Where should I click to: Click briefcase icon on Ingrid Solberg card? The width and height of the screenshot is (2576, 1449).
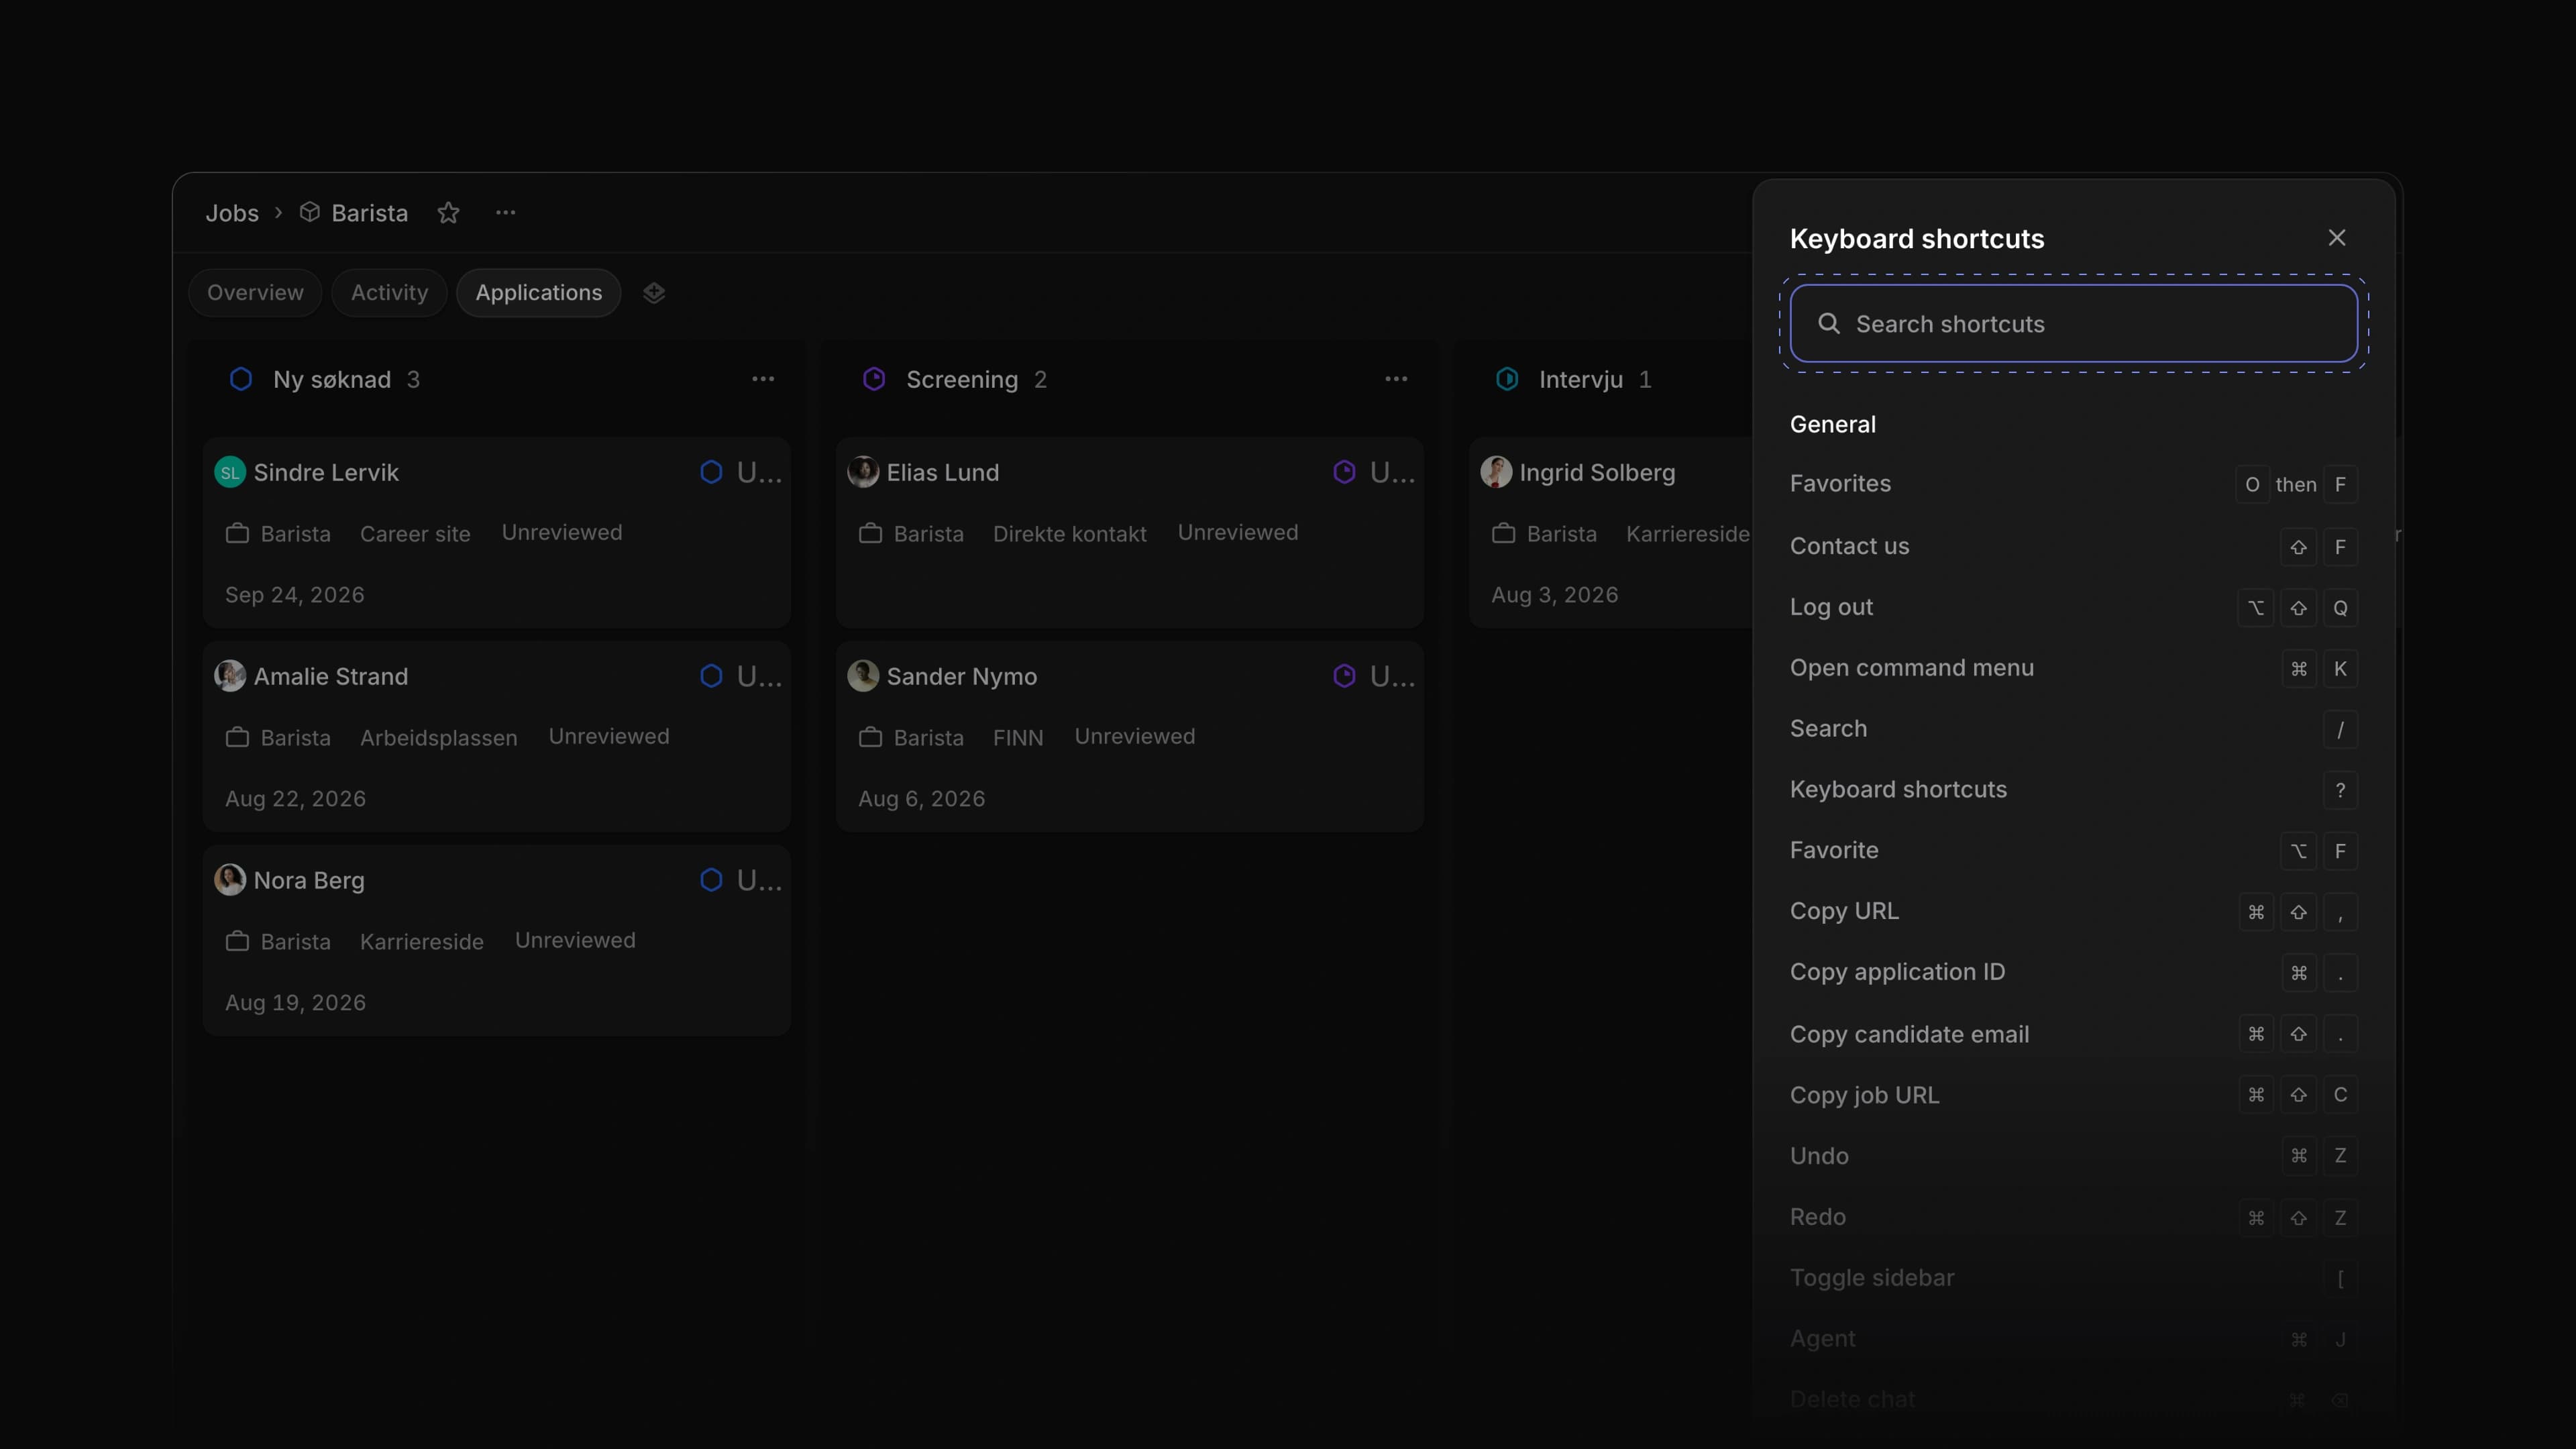click(1503, 533)
